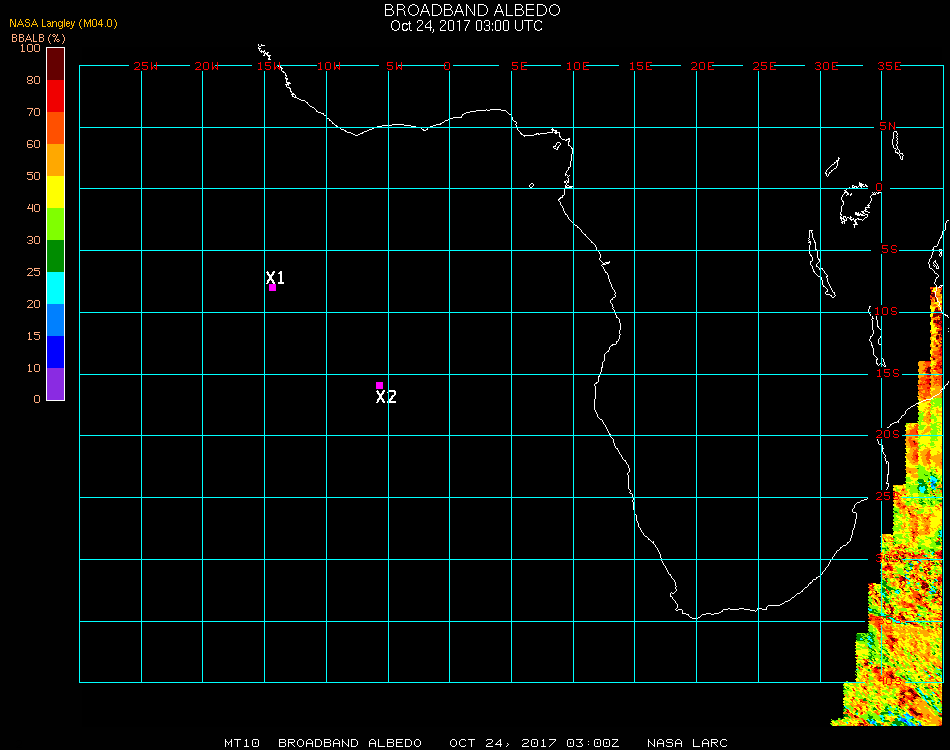Click the 0 prime meridian longitude label
The height and width of the screenshot is (750, 950).
click(x=447, y=66)
